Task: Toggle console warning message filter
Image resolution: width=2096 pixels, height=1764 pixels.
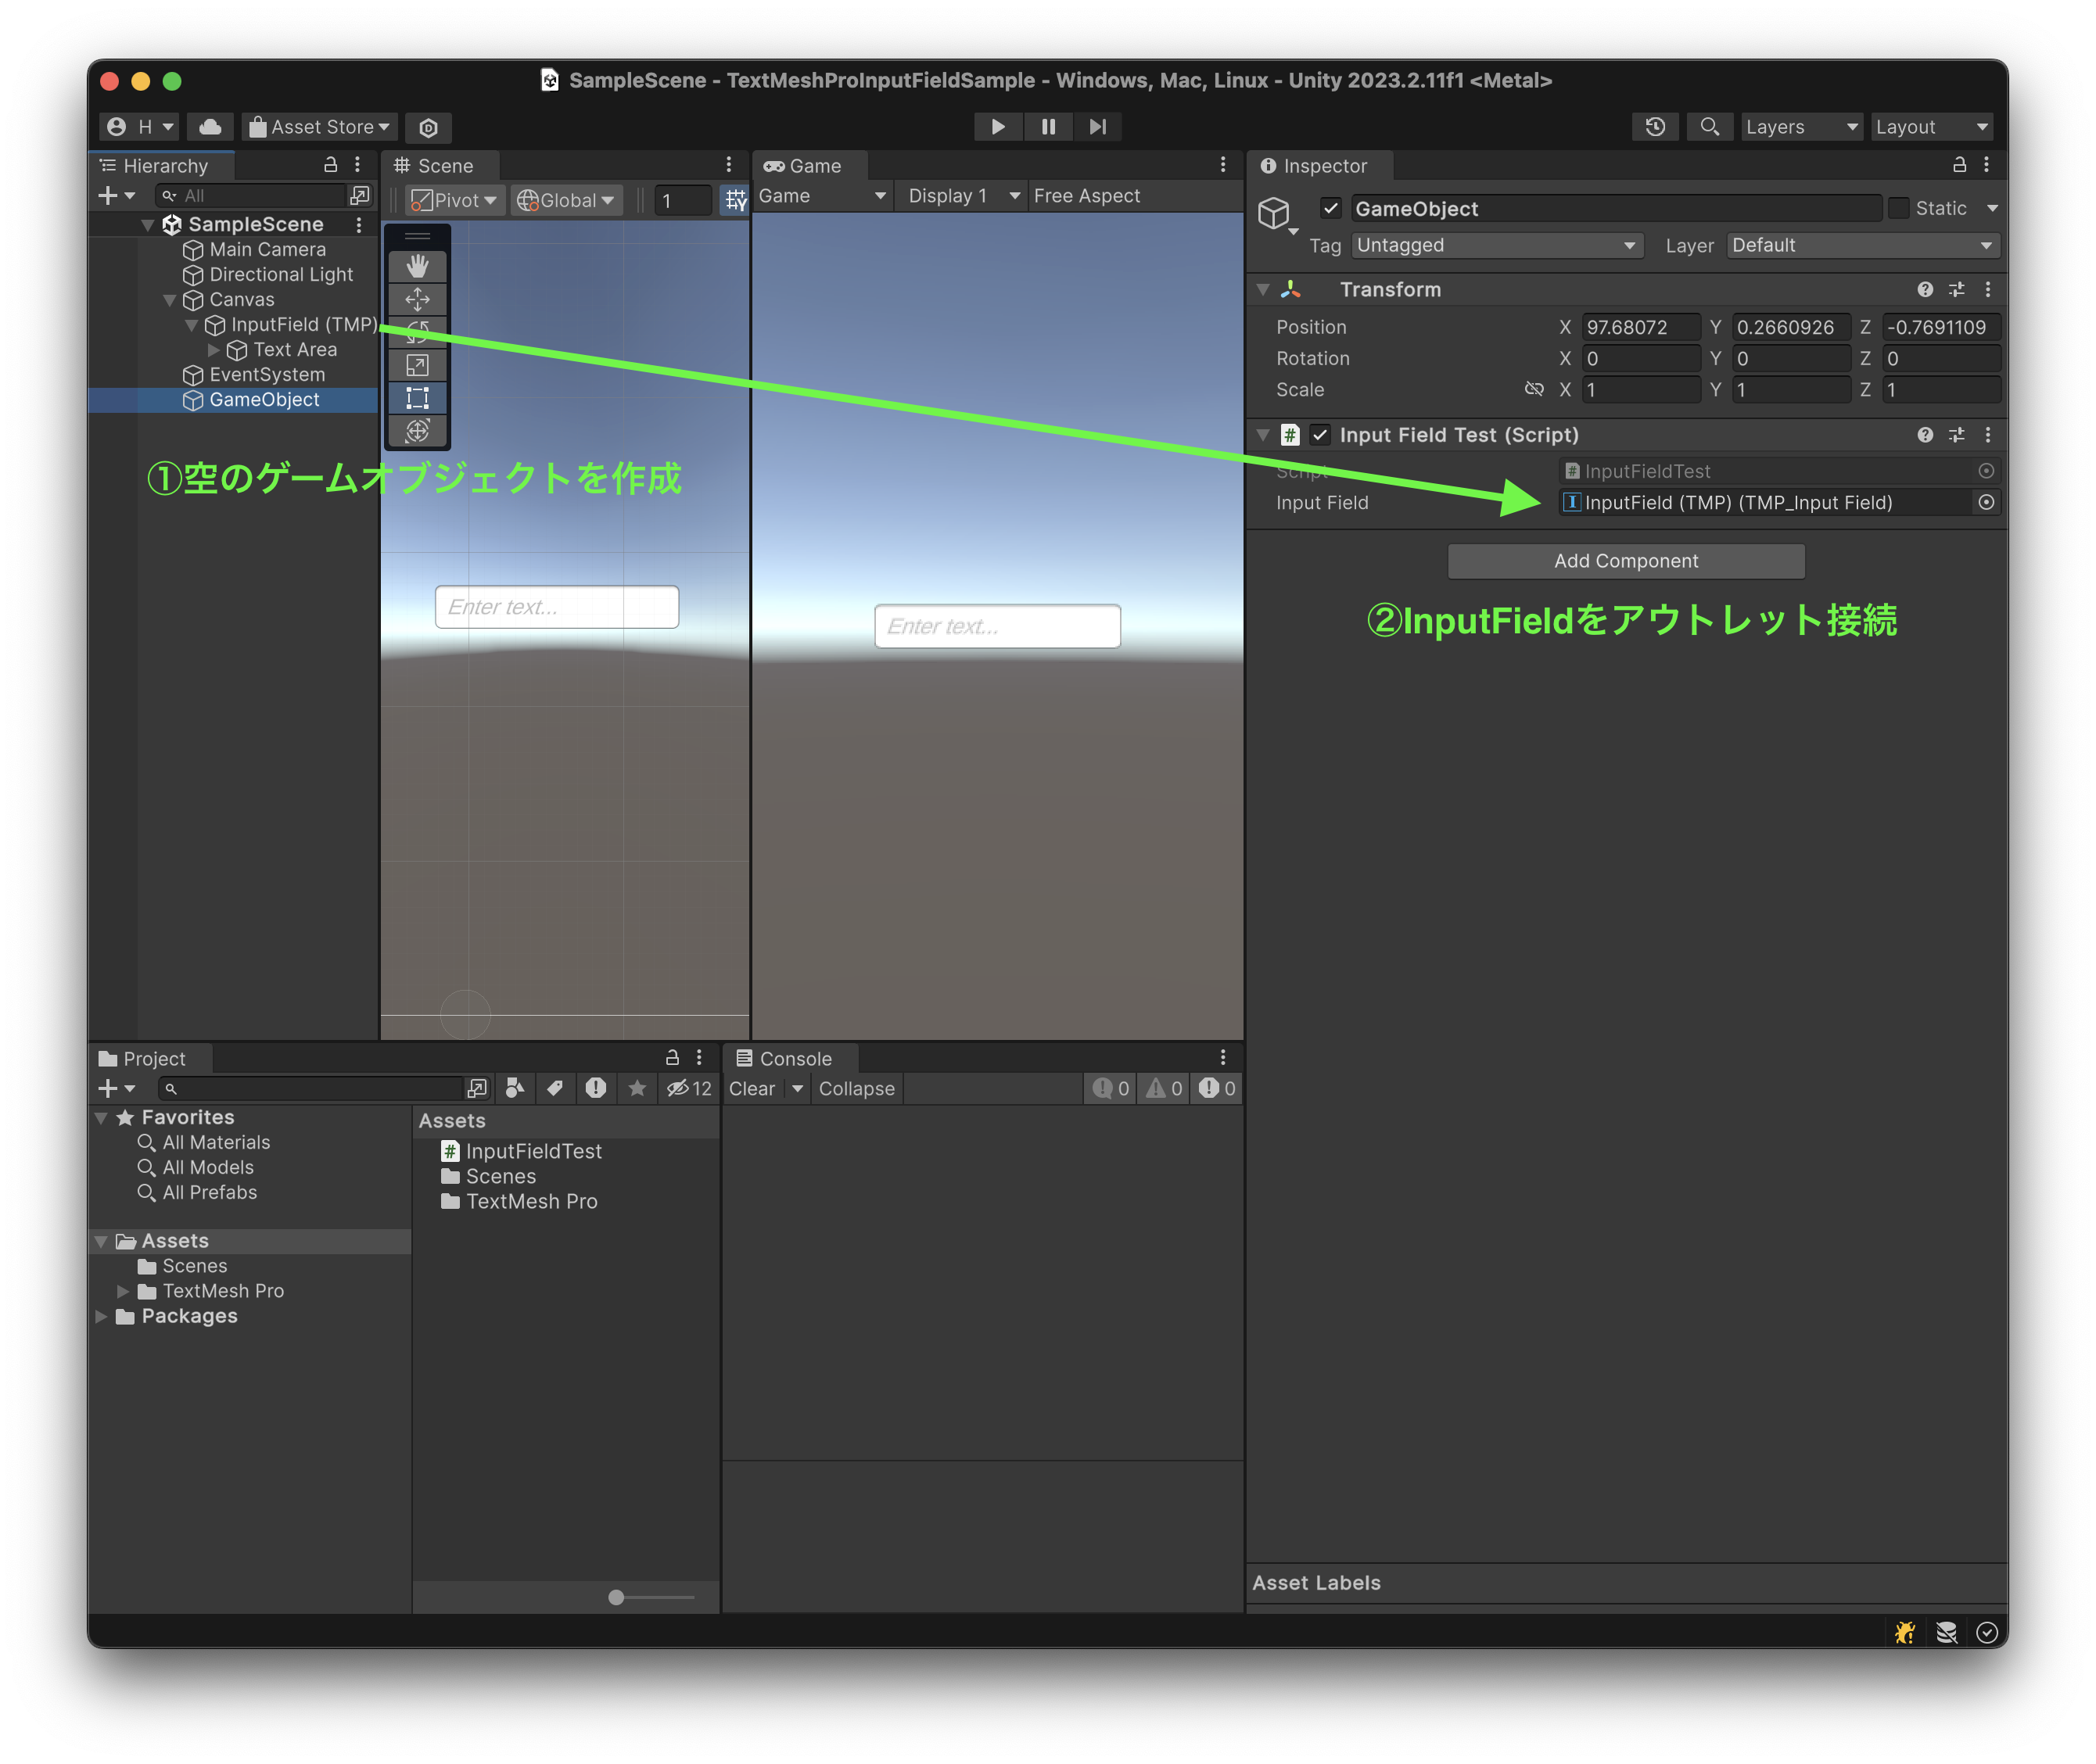Action: coord(1163,1088)
